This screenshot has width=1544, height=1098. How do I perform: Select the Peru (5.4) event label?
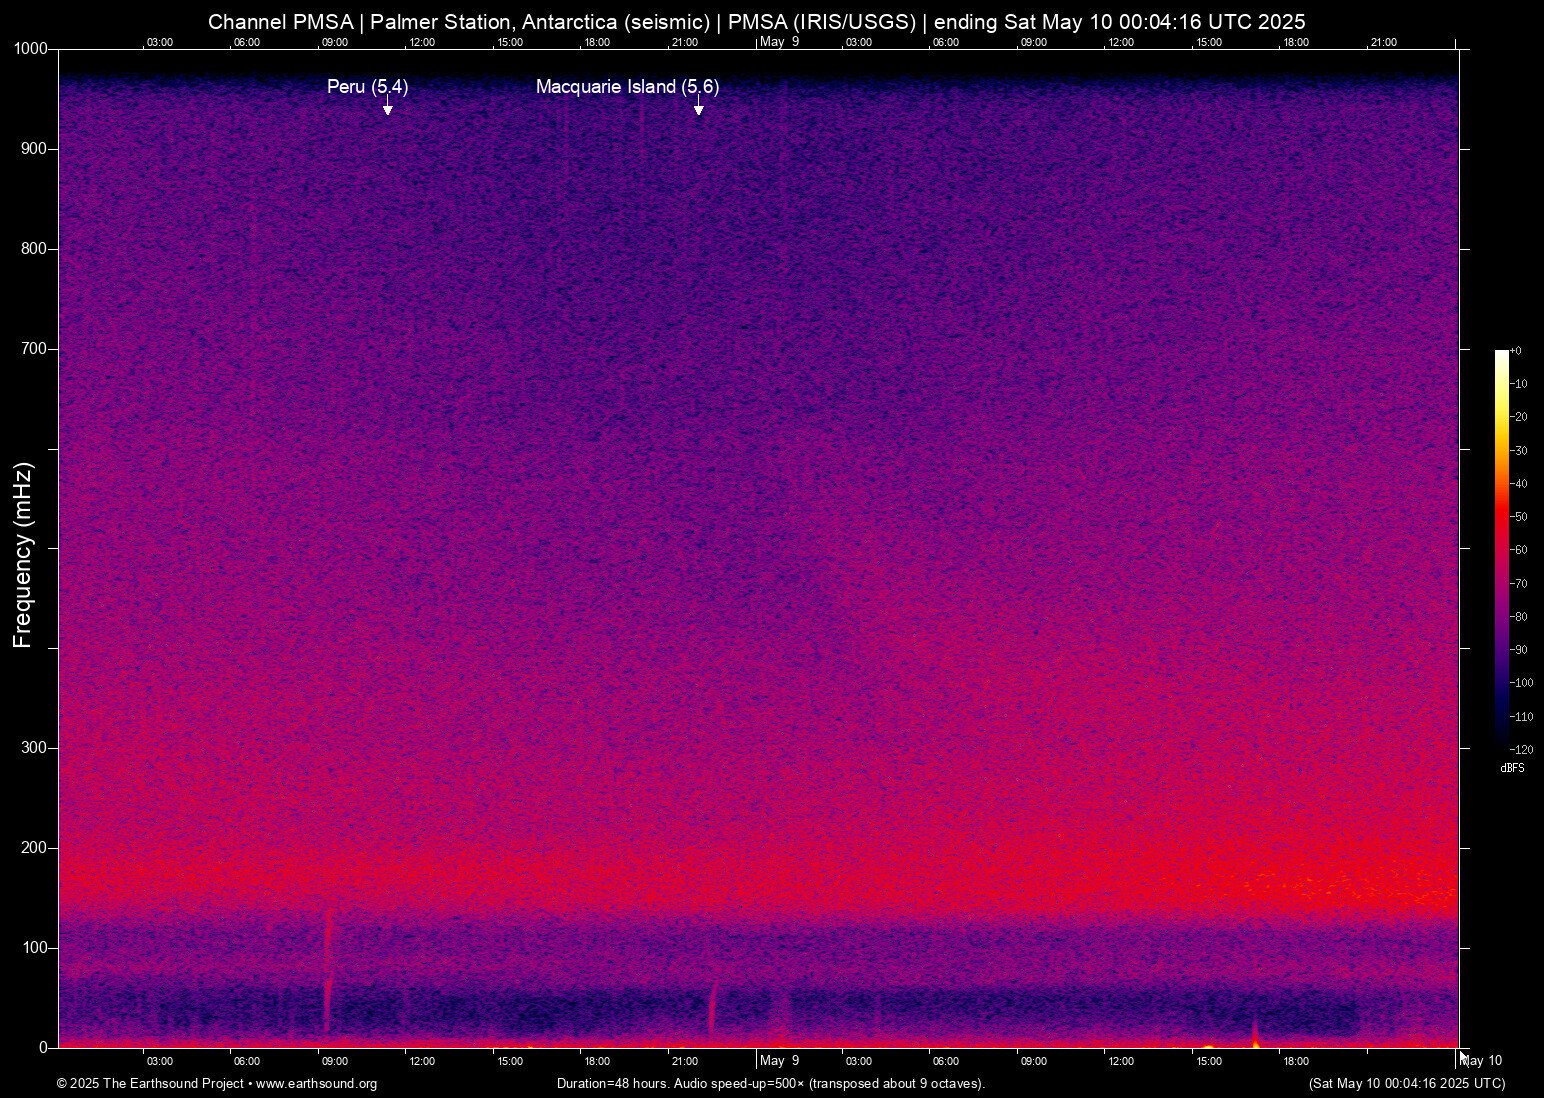[x=367, y=87]
